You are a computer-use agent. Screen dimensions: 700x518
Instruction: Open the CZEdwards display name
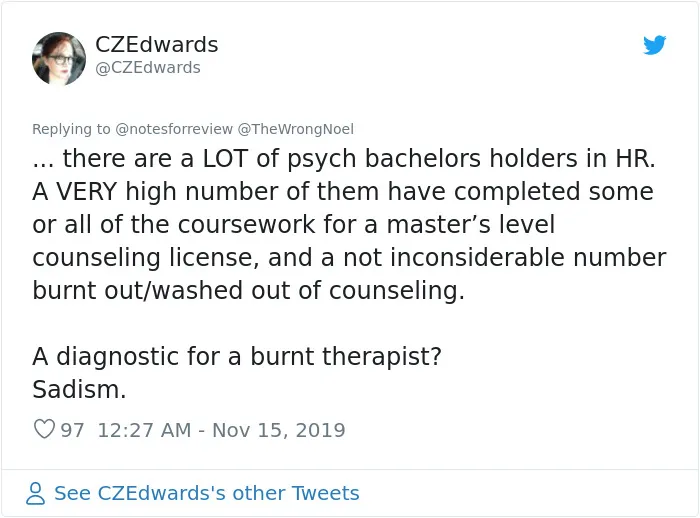[157, 44]
